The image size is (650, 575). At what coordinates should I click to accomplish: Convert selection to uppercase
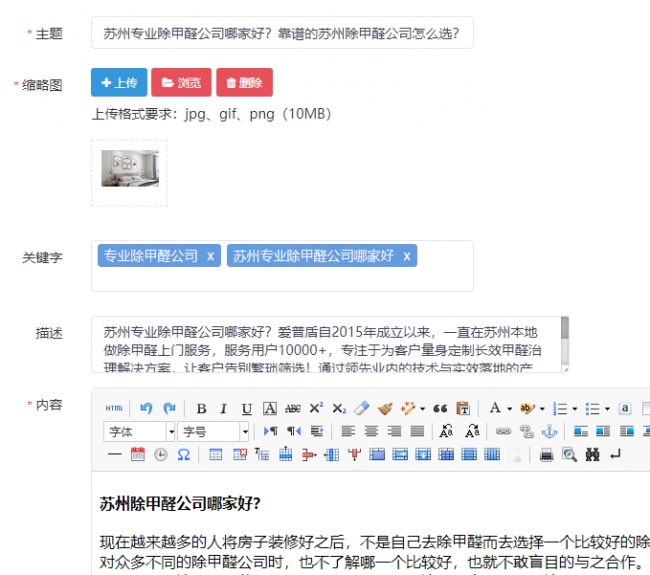tap(446, 432)
